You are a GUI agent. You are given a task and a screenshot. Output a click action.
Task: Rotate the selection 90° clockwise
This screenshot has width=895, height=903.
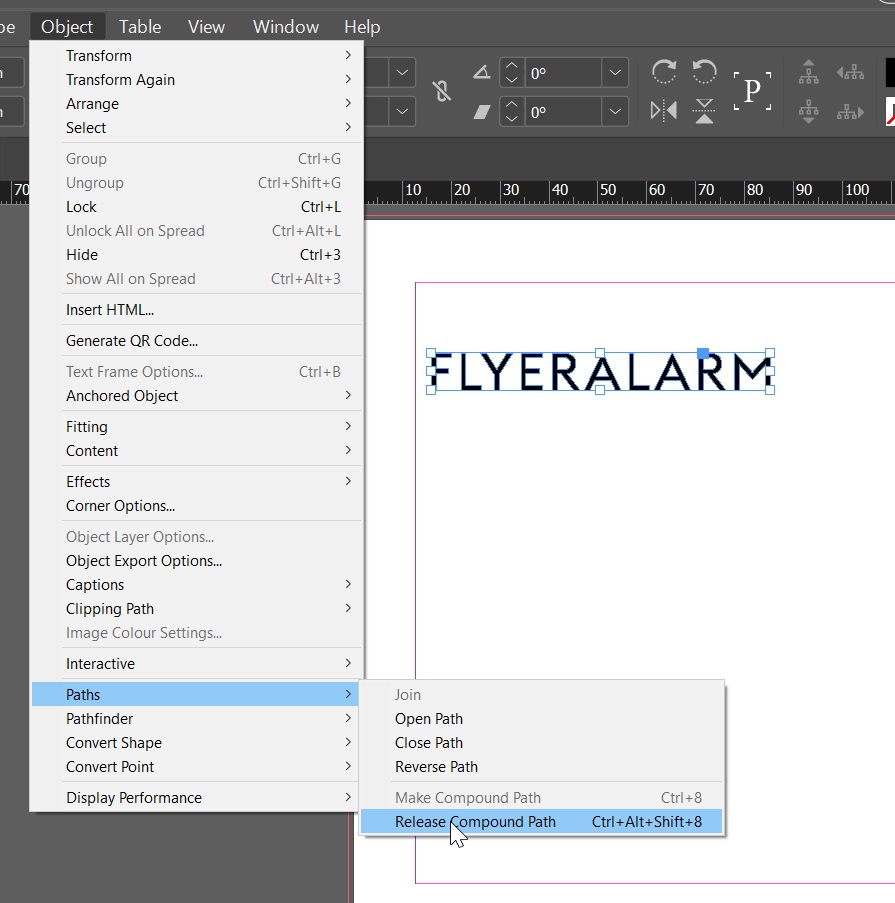pyautogui.click(x=663, y=71)
